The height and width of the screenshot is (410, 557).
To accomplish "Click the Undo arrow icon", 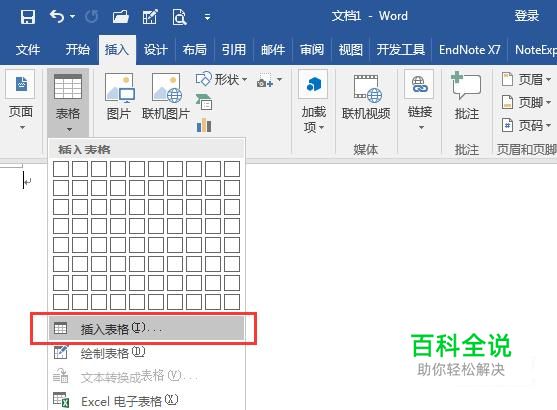I will [x=57, y=16].
